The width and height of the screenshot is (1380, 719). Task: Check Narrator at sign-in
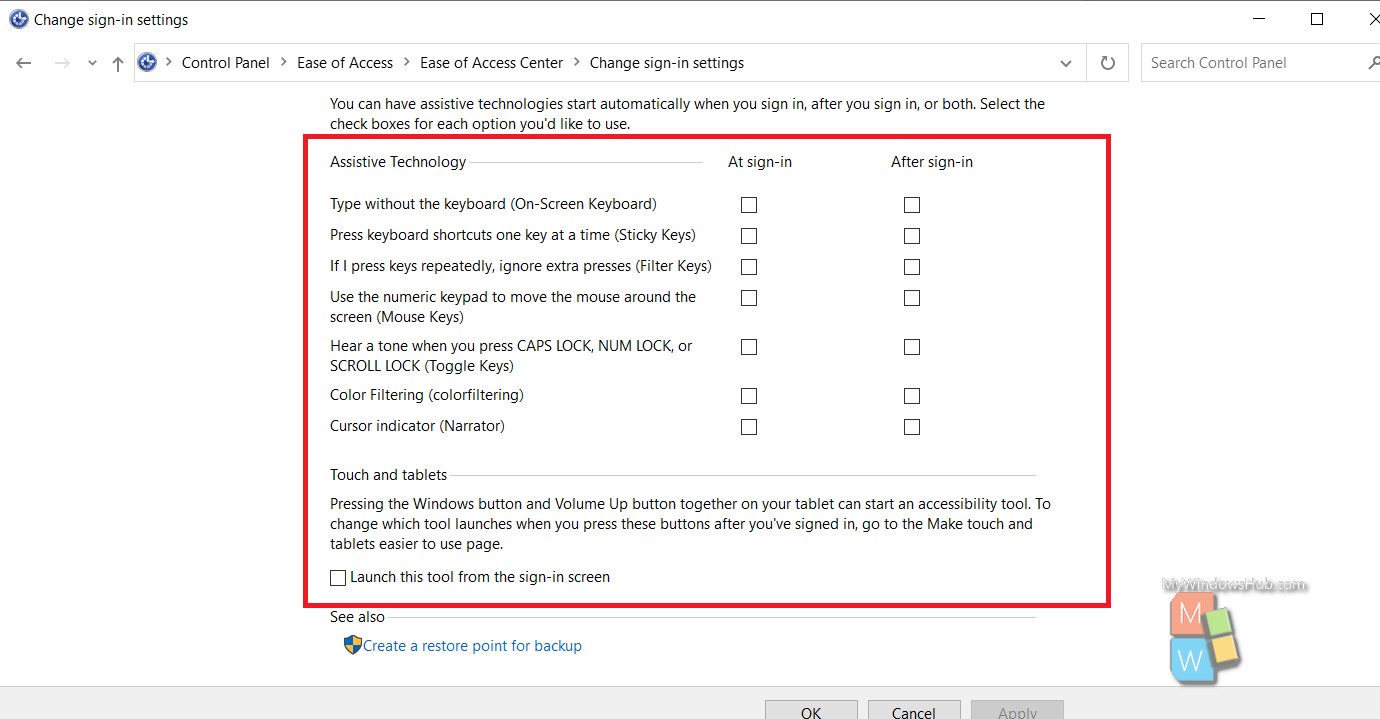(749, 427)
